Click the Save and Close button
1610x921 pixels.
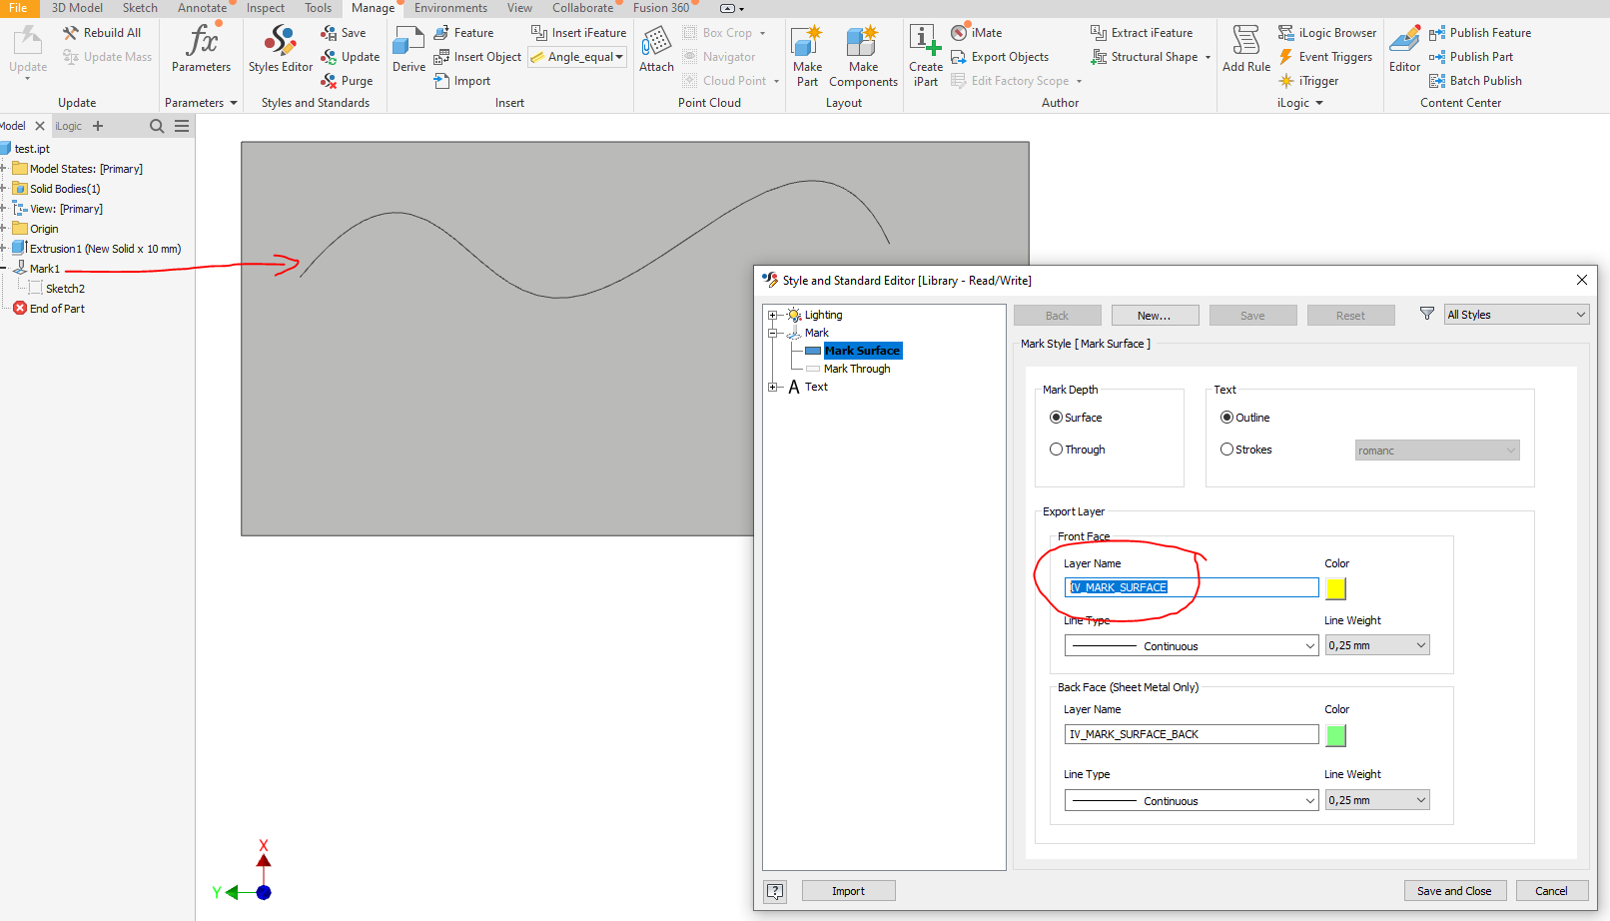[x=1454, y=890]
